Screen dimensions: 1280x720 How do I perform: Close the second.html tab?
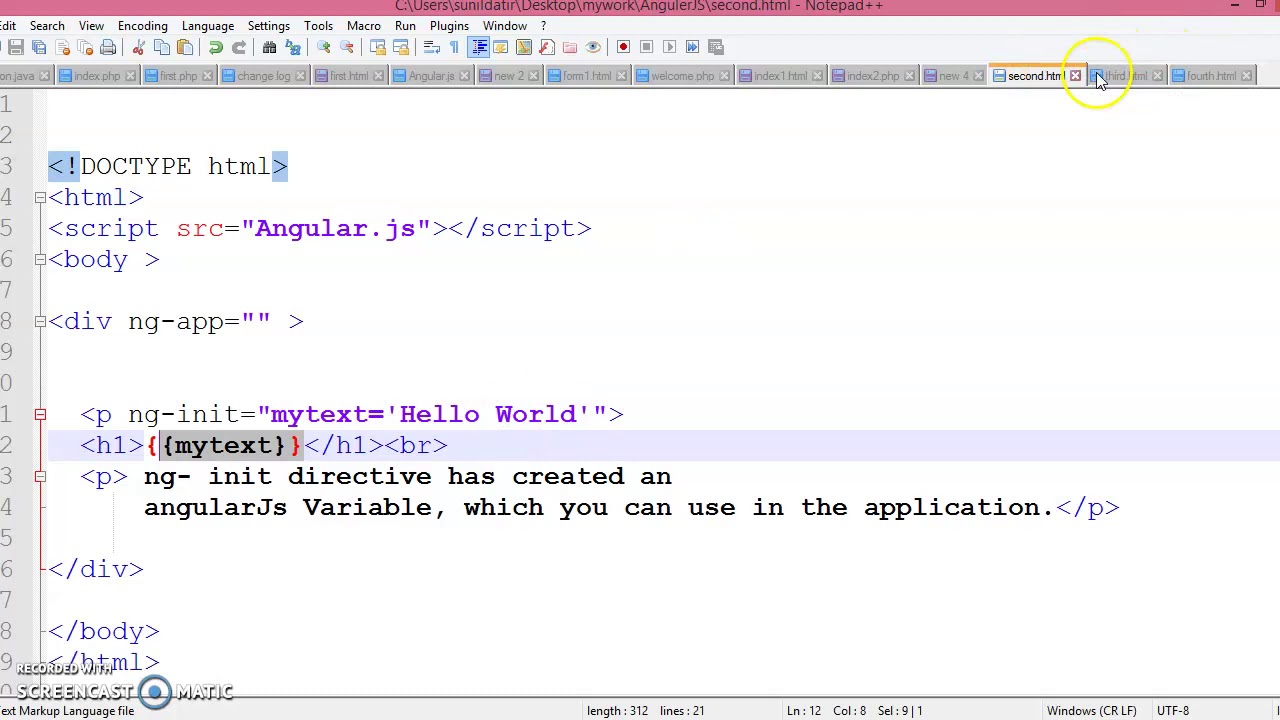1075,76
